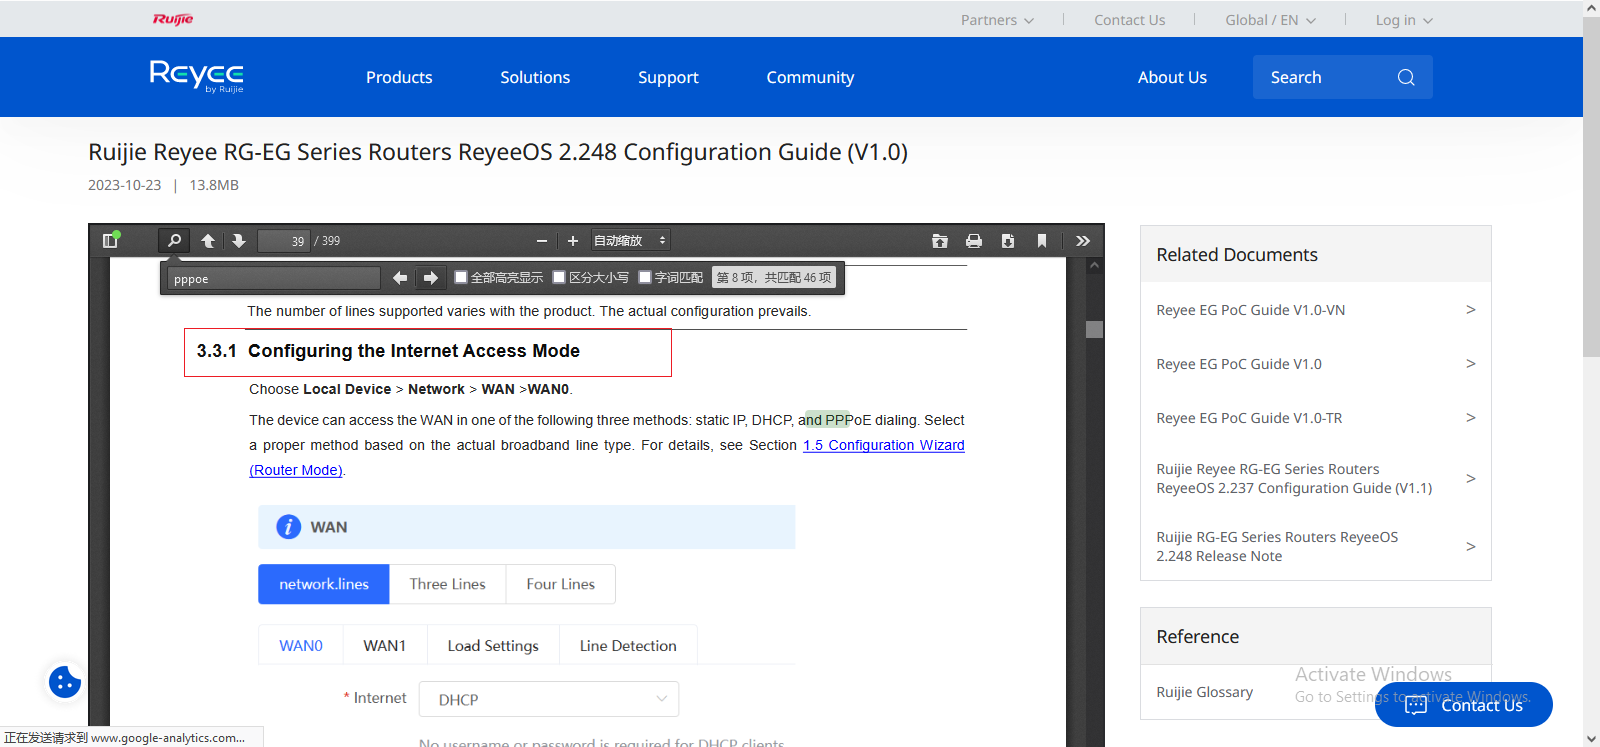Download the PDF document
1600x747 pixels.
[x=1008, y=241]
